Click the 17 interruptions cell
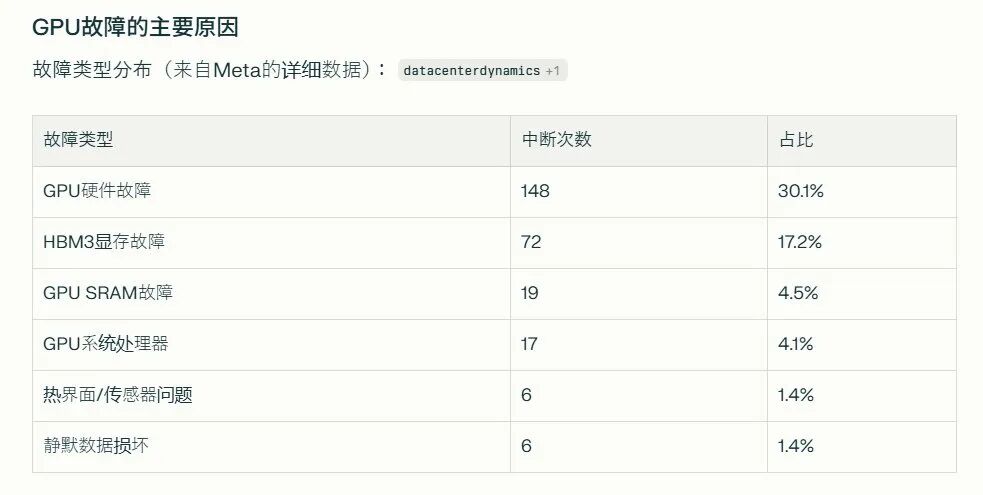983x495 pixels. coord(529,344)
